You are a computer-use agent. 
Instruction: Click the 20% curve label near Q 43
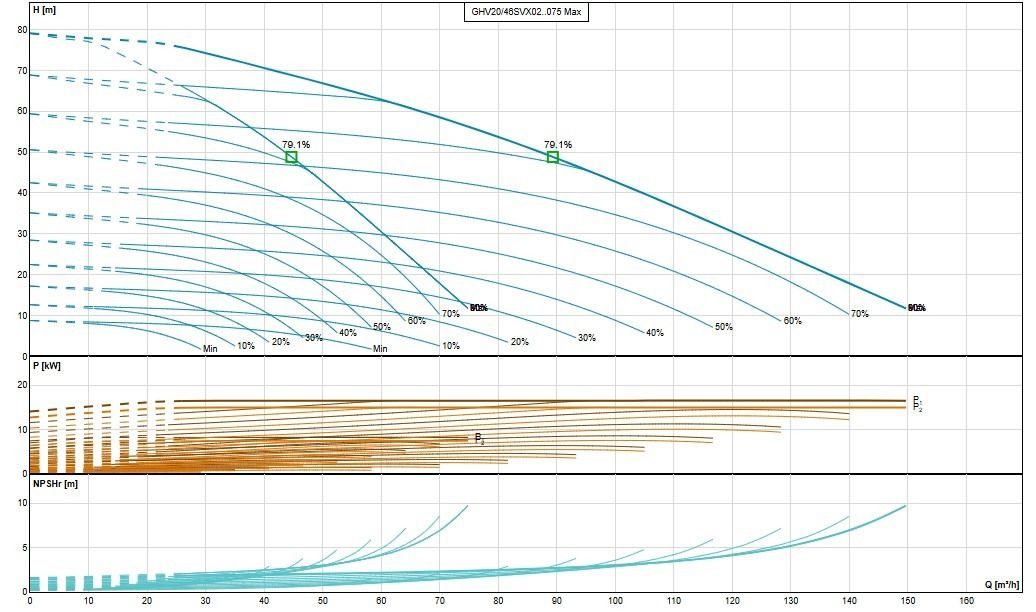pyautogui.click(x=281, y=342)
